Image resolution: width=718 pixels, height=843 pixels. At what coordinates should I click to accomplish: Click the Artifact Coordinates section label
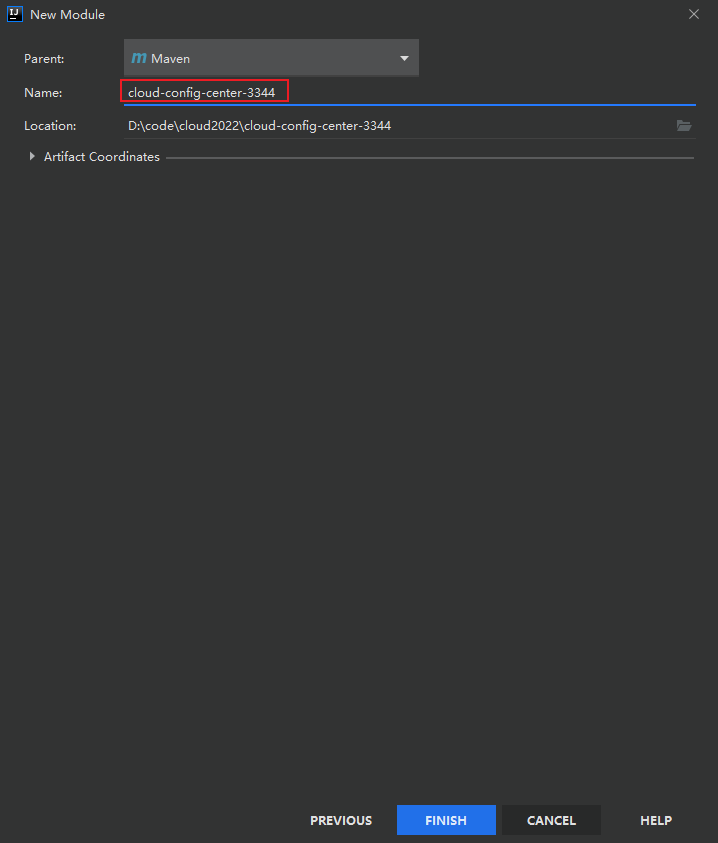pyautogui.click(x=102, y=156)
